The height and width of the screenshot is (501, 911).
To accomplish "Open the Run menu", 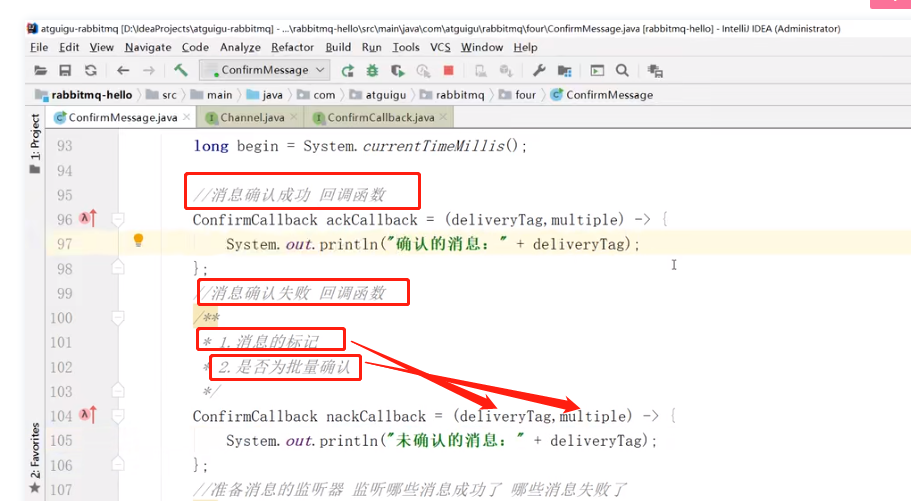I will pyautogui.click(x=372, y=47).
